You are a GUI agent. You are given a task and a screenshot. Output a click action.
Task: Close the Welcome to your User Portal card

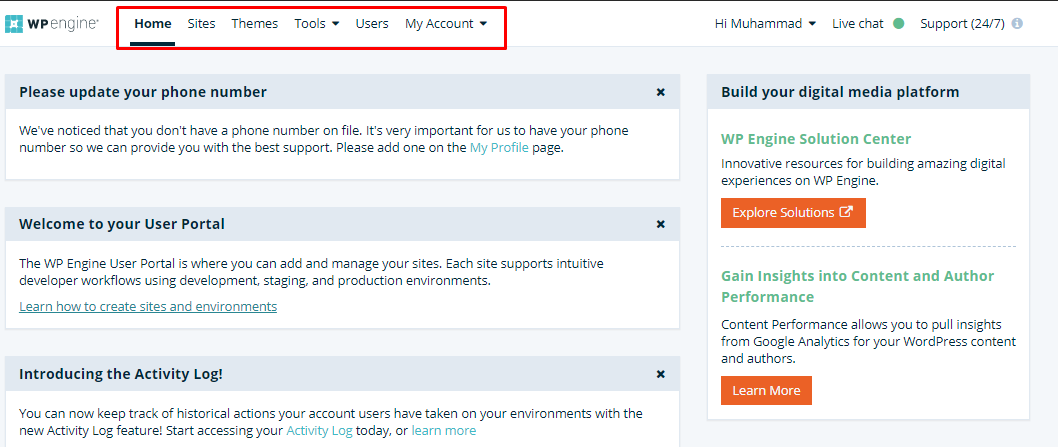[x=661, y=224]
